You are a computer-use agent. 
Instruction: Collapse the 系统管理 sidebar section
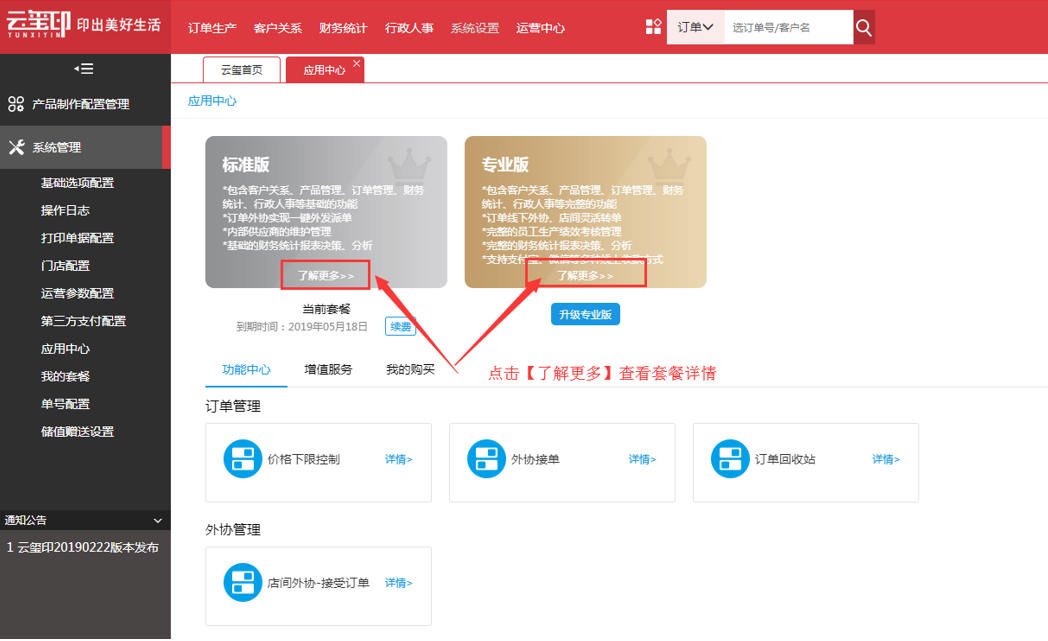86,147
